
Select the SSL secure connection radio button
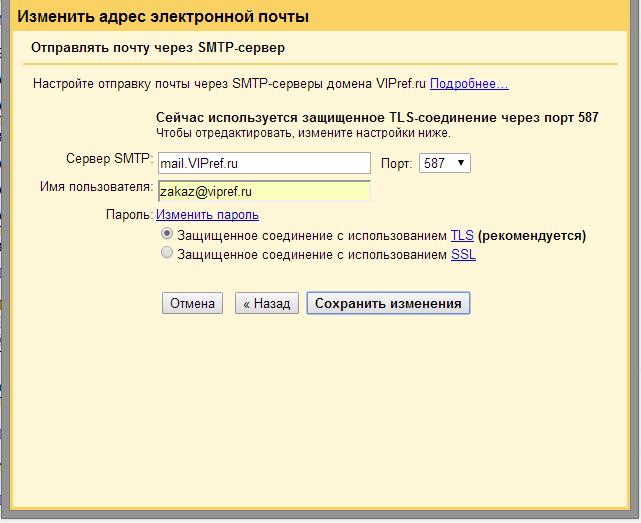pos(166,255)
